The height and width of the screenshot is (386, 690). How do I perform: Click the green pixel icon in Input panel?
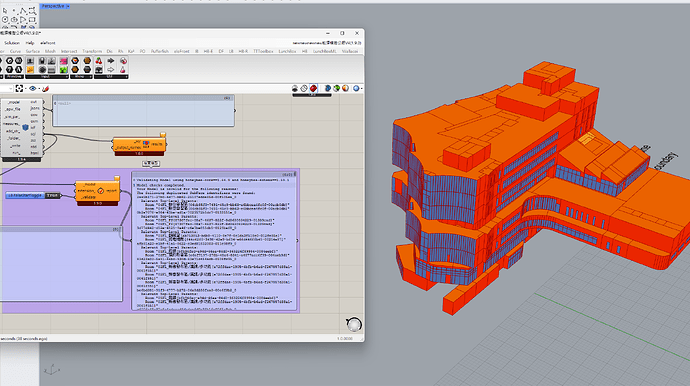(x=64, y=70)
